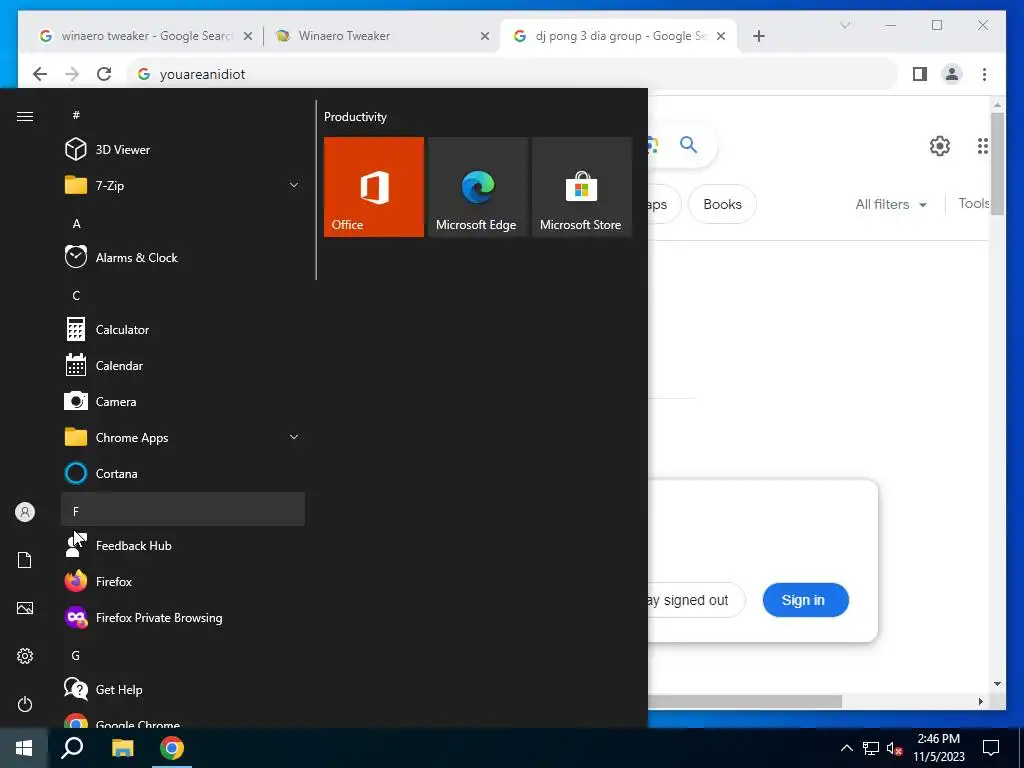Click the blue Sign in button
The image size is (1024, 768).
tap(805, 600)
